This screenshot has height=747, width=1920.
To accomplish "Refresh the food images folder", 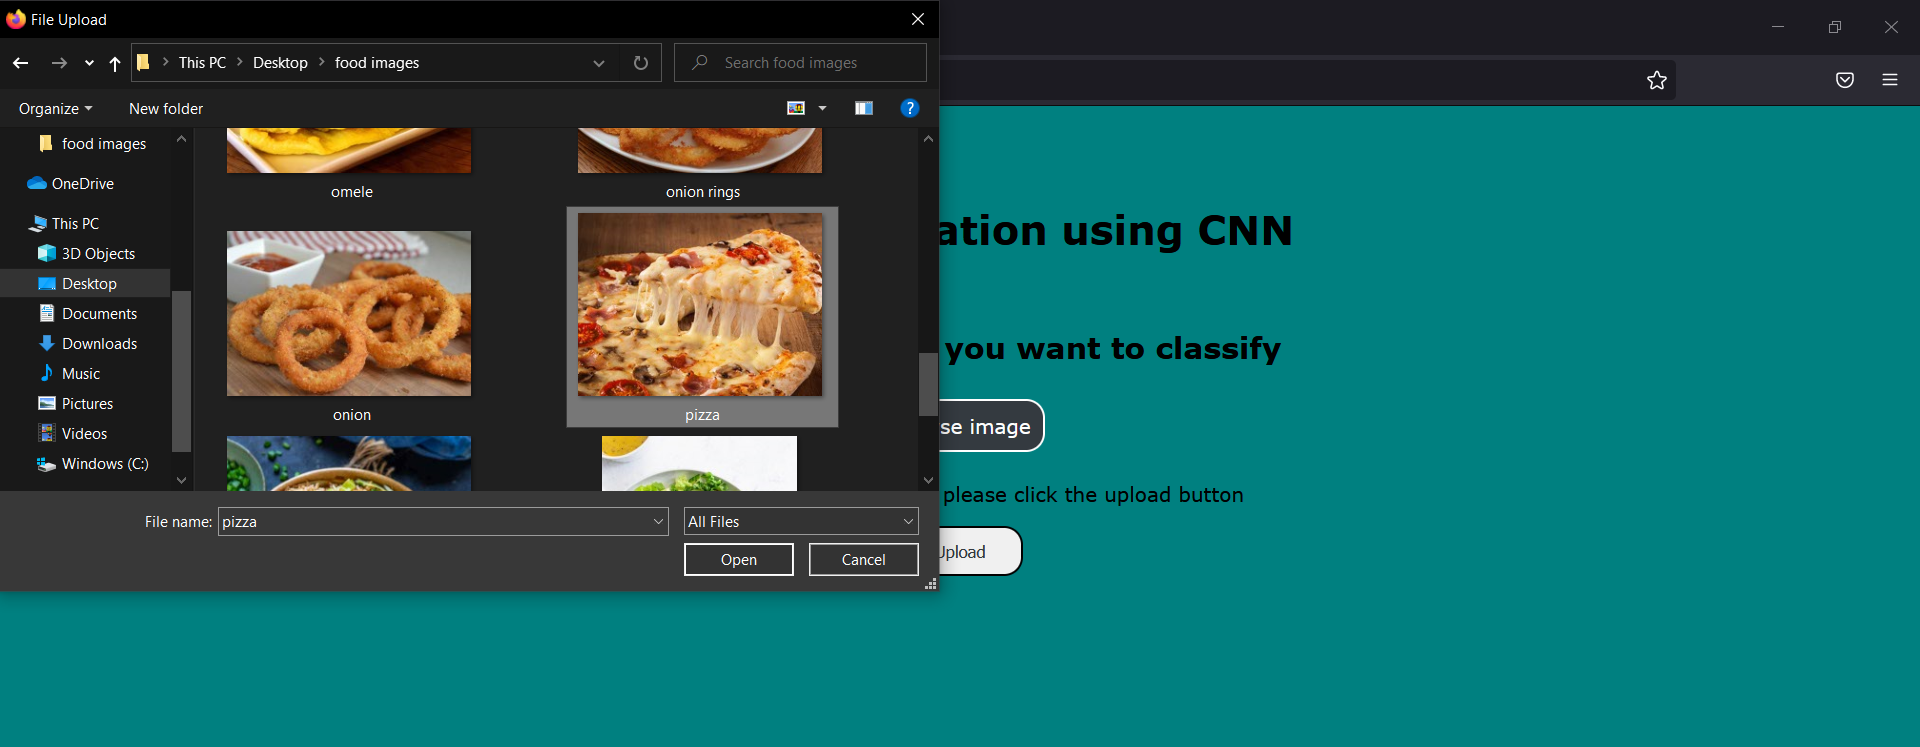I will tap(641, 63).
